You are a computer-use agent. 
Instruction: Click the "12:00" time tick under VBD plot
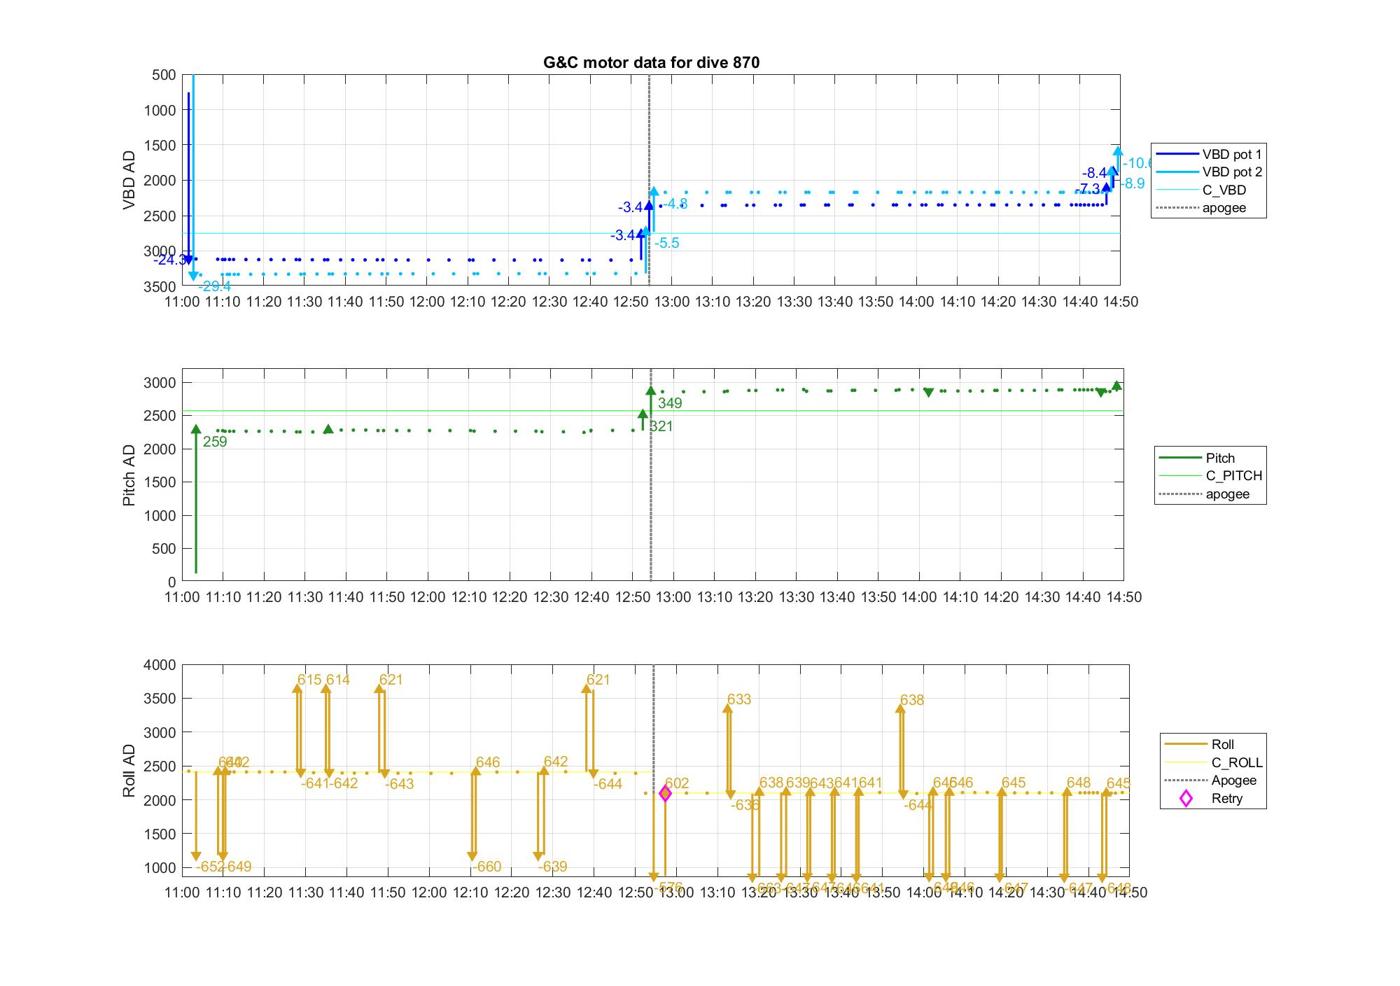click(427, 301)
